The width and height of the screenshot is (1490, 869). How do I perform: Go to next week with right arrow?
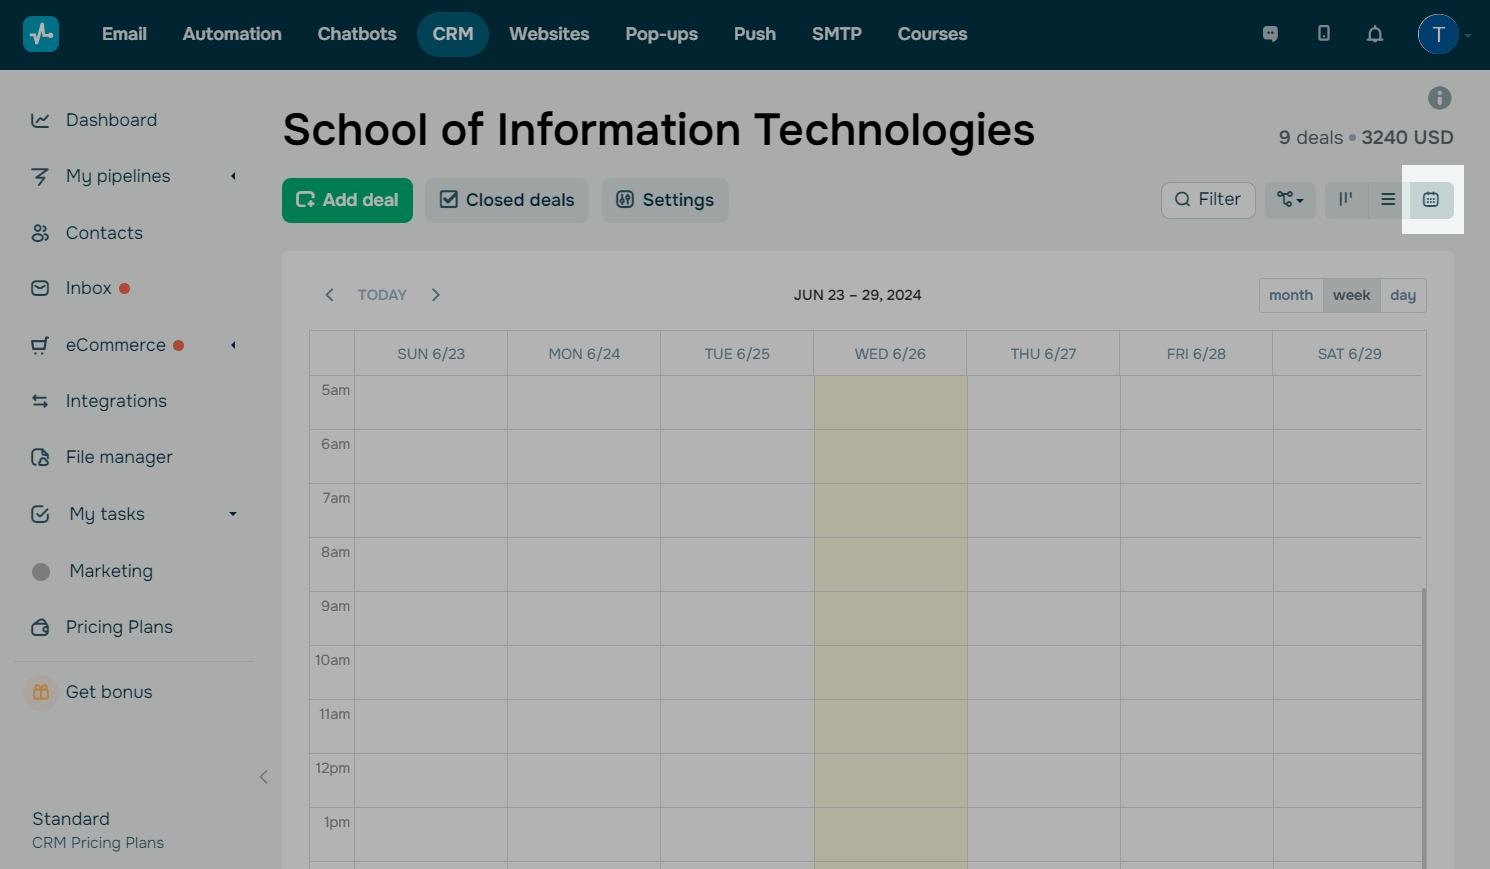click(x=436, y=295)
